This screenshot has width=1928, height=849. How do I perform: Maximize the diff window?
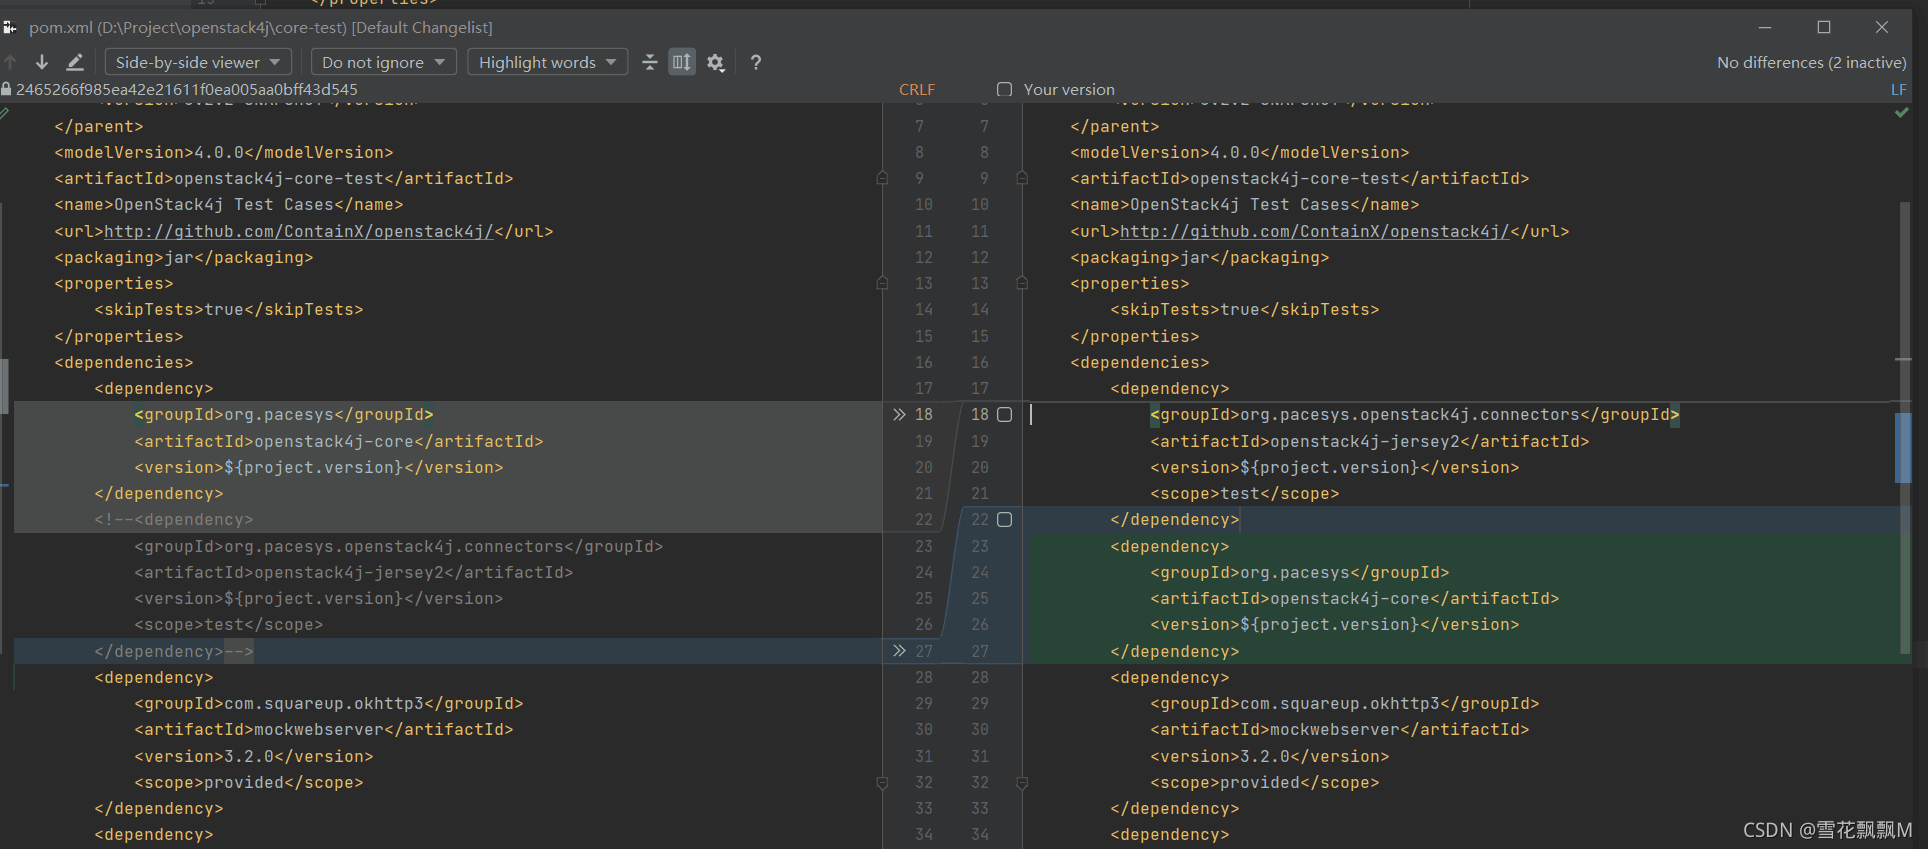(x=1824, y=27)
